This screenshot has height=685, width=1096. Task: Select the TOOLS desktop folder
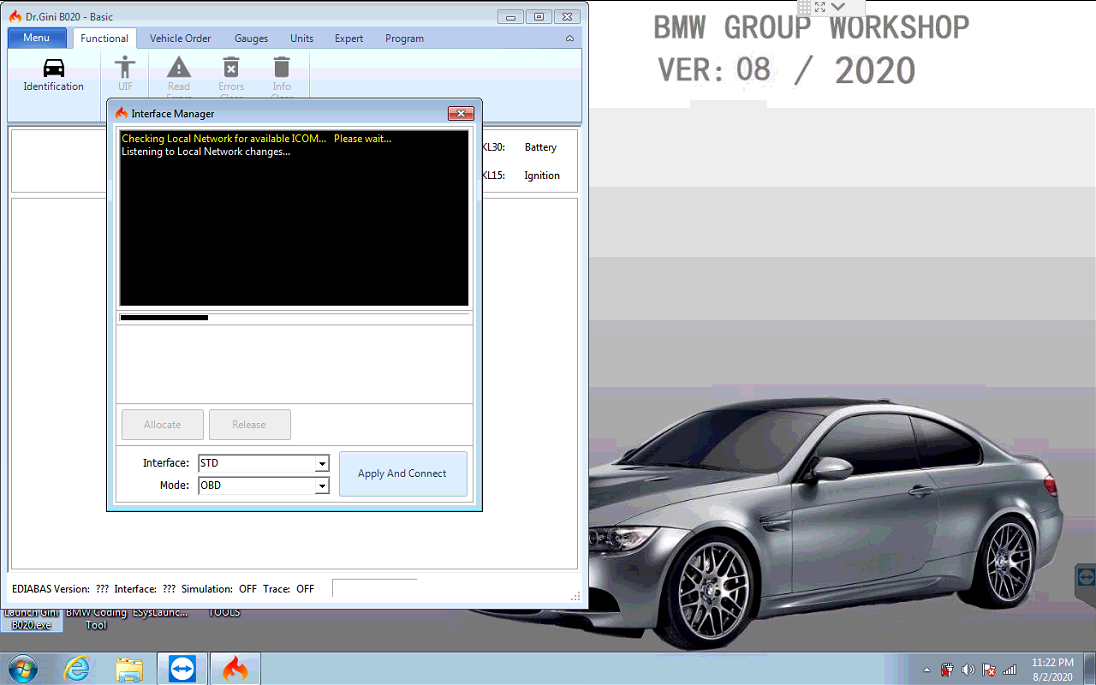[224, 612]
